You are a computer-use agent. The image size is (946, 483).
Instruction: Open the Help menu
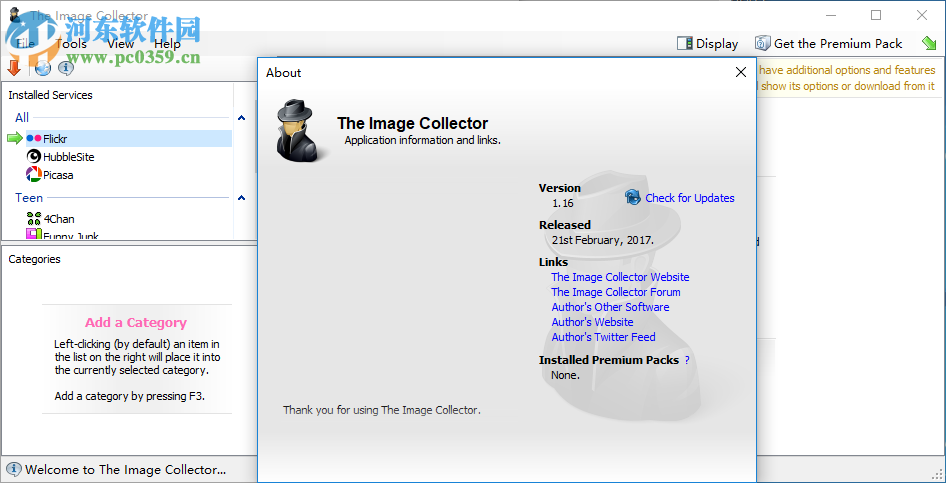click(167, 43)
